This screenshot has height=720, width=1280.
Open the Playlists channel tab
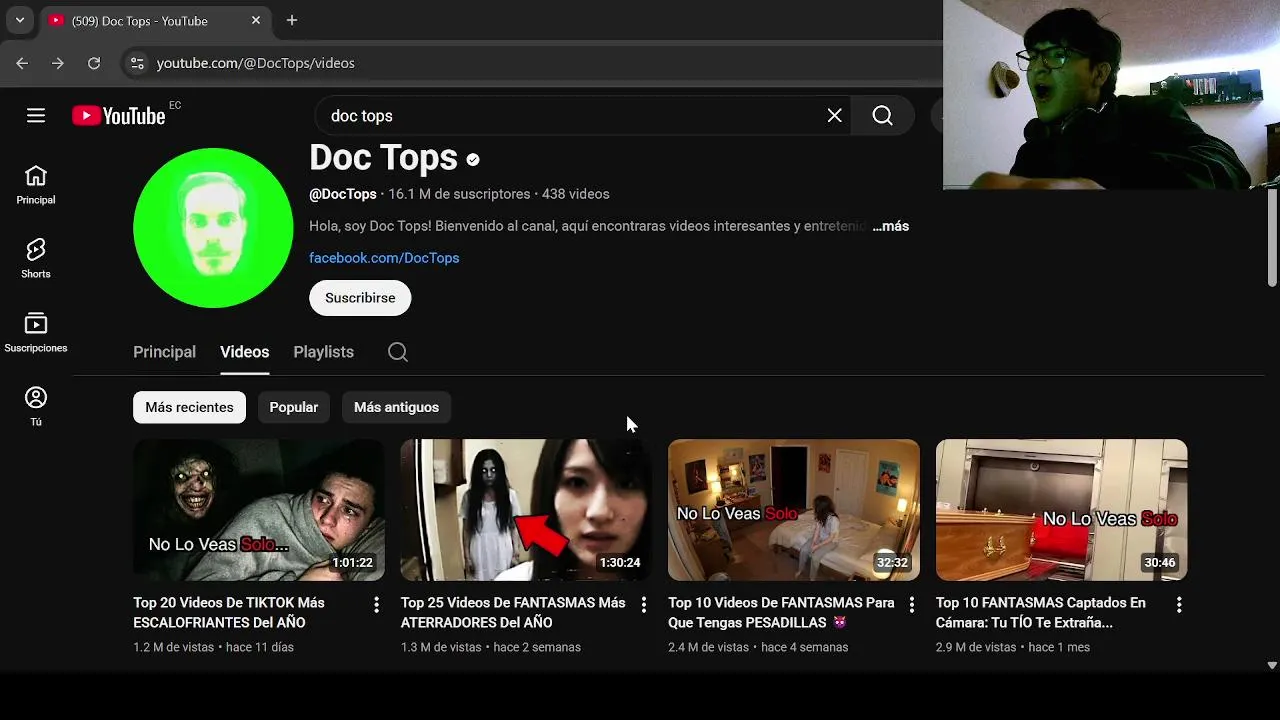(324, 352)
